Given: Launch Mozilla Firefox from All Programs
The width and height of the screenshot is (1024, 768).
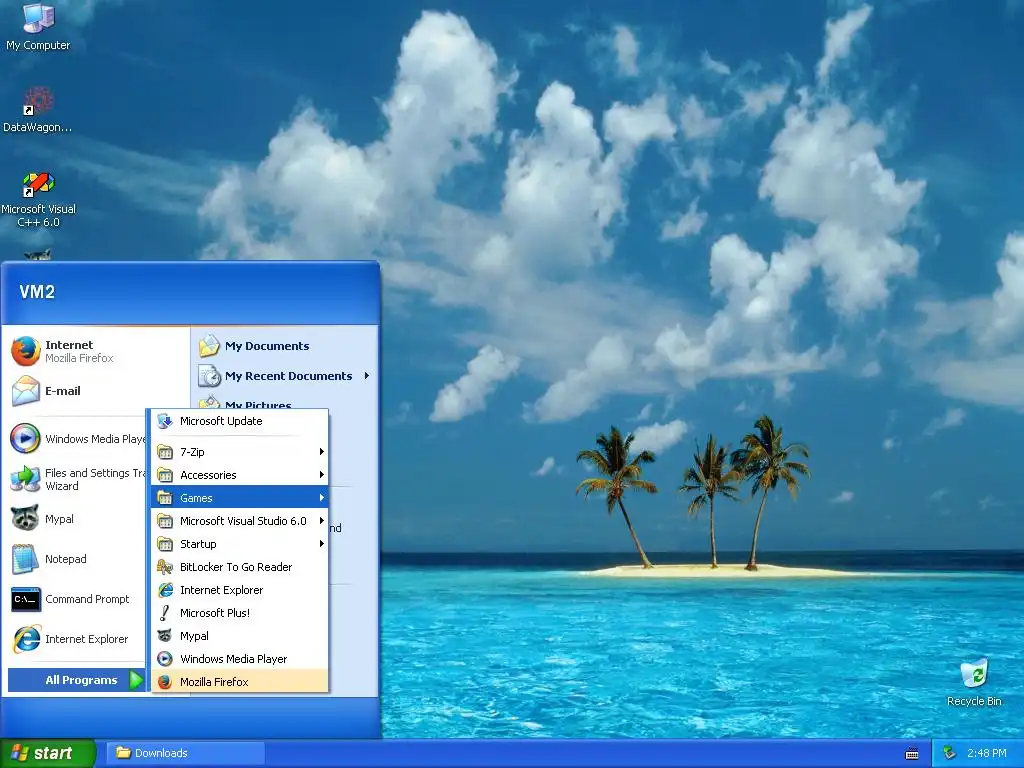Looking at the screenshot, I should 240,682.
